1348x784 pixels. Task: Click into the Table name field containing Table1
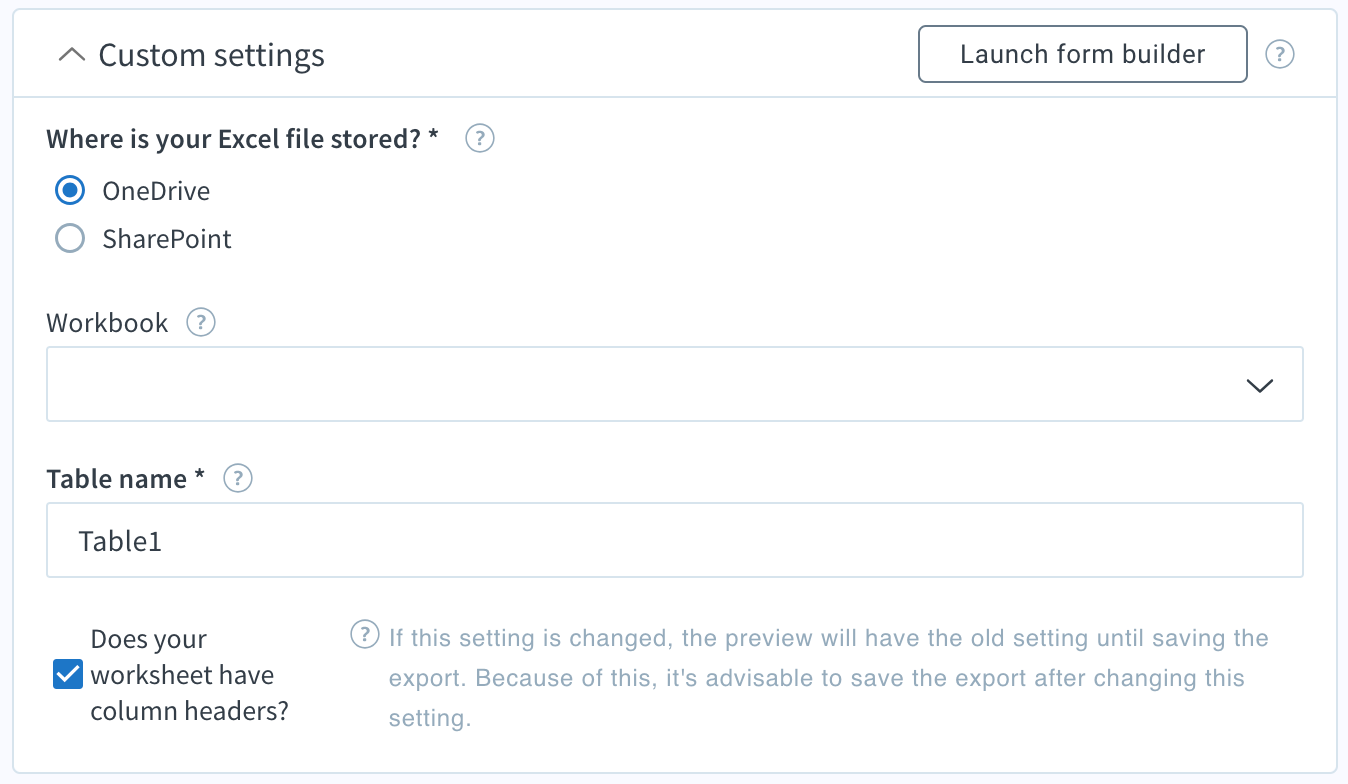click(674, 541)
